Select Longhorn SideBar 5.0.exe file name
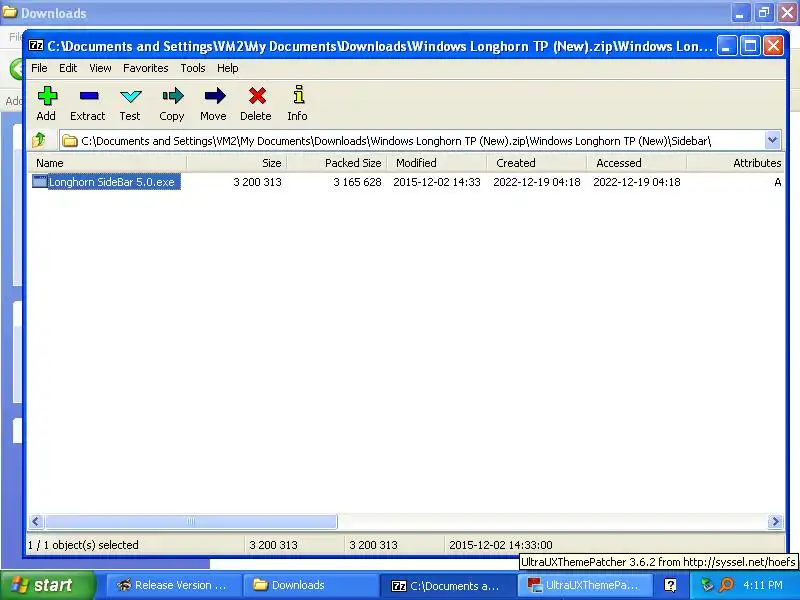This screenshot has width=800, height=600. 112,182
